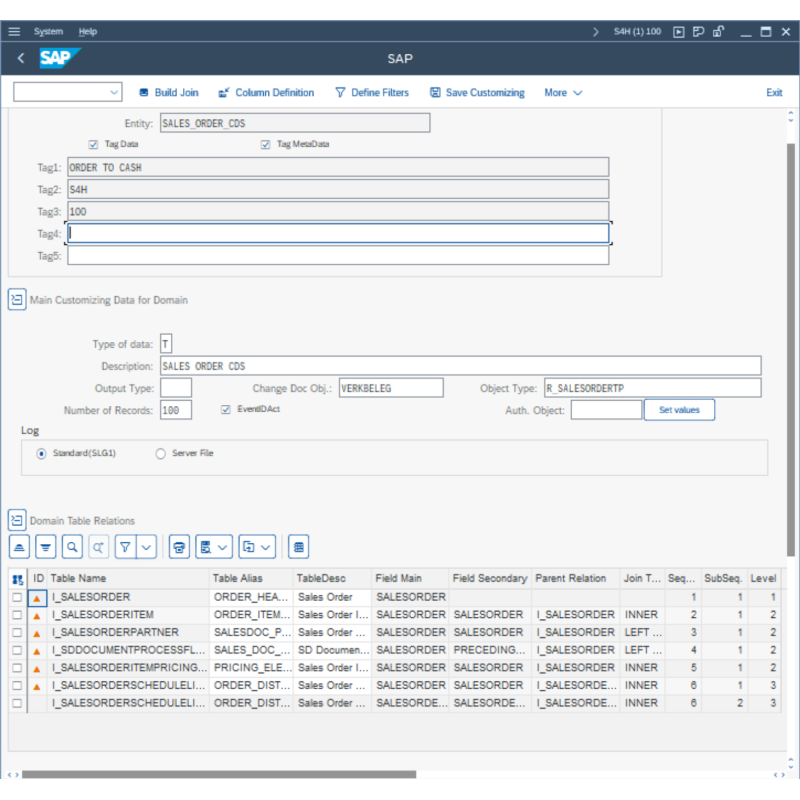This screenshot has width=800, height=800.
Task: Click the table filter funnel icon
Action: click(x=125, y=547)
